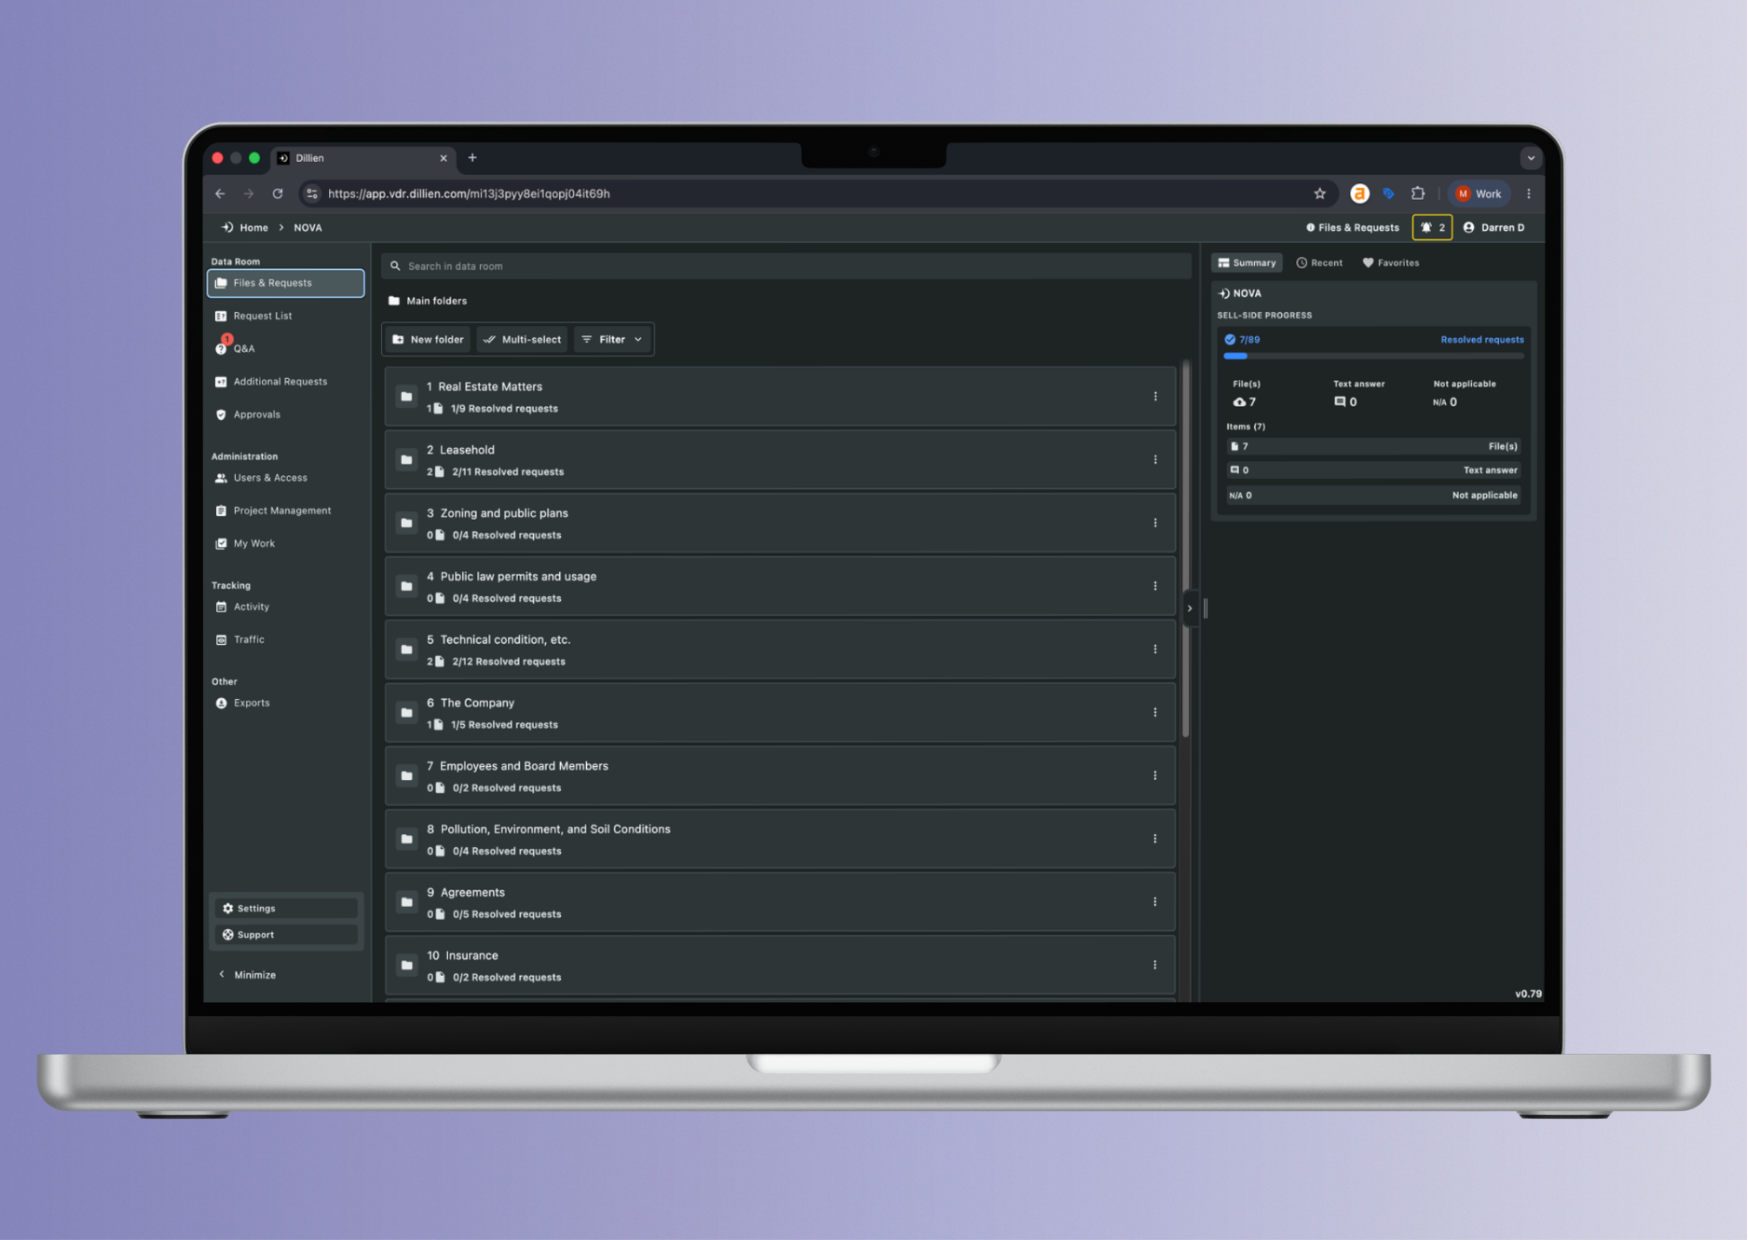
Task: Click the sell-side progress bar
Action: point(1373,356)
